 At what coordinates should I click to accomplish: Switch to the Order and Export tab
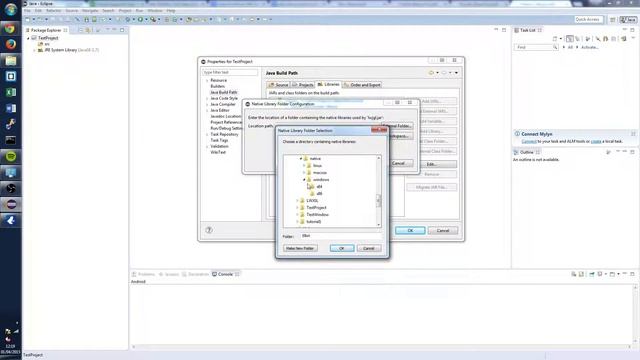[x=362, y=85]
